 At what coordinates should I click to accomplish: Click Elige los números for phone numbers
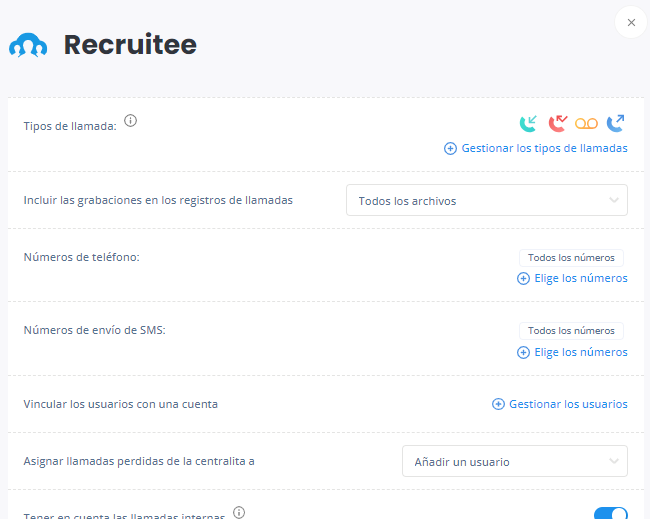pos(581,278)
